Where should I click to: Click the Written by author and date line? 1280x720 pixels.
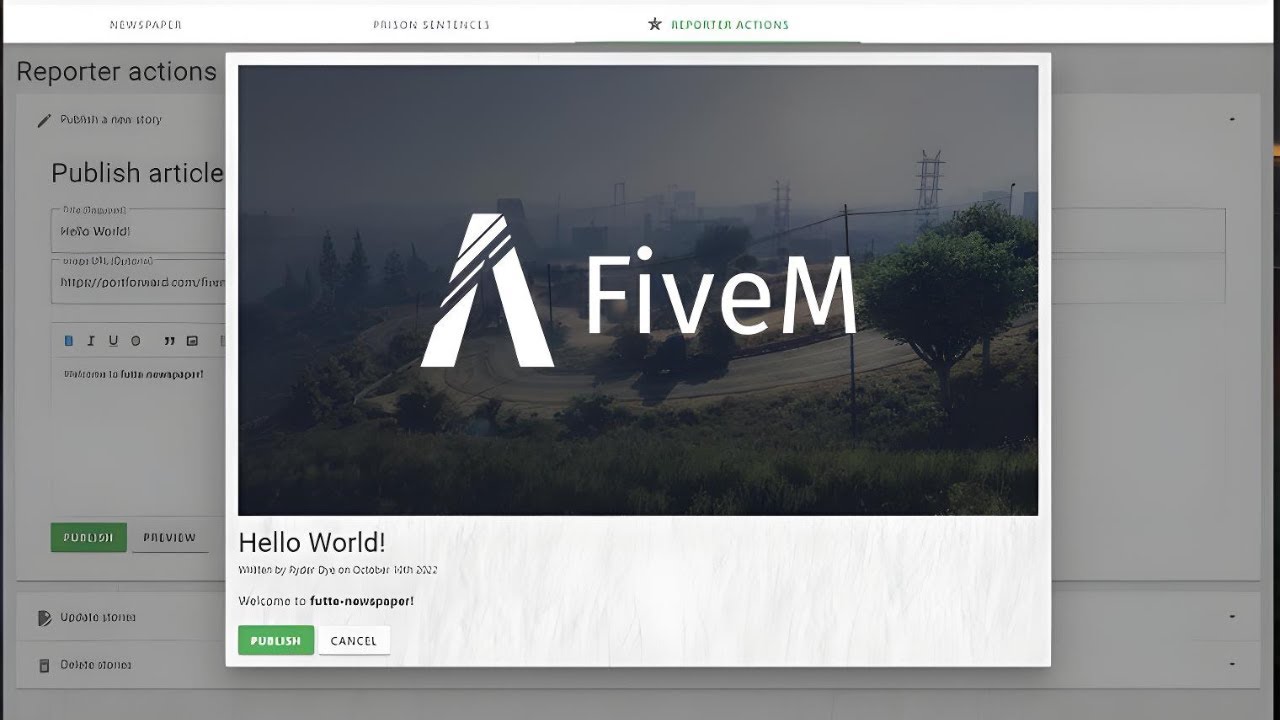tap(338, 570)
